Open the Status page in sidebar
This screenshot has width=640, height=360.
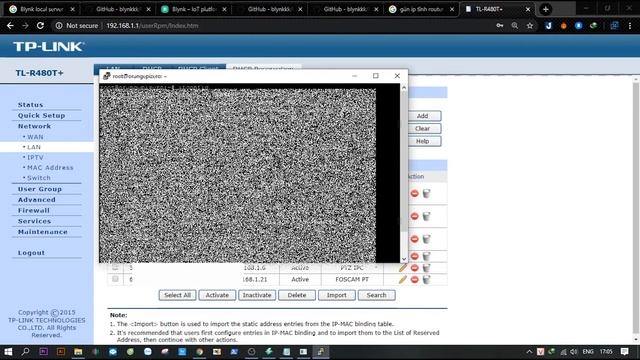coord(30,105)
